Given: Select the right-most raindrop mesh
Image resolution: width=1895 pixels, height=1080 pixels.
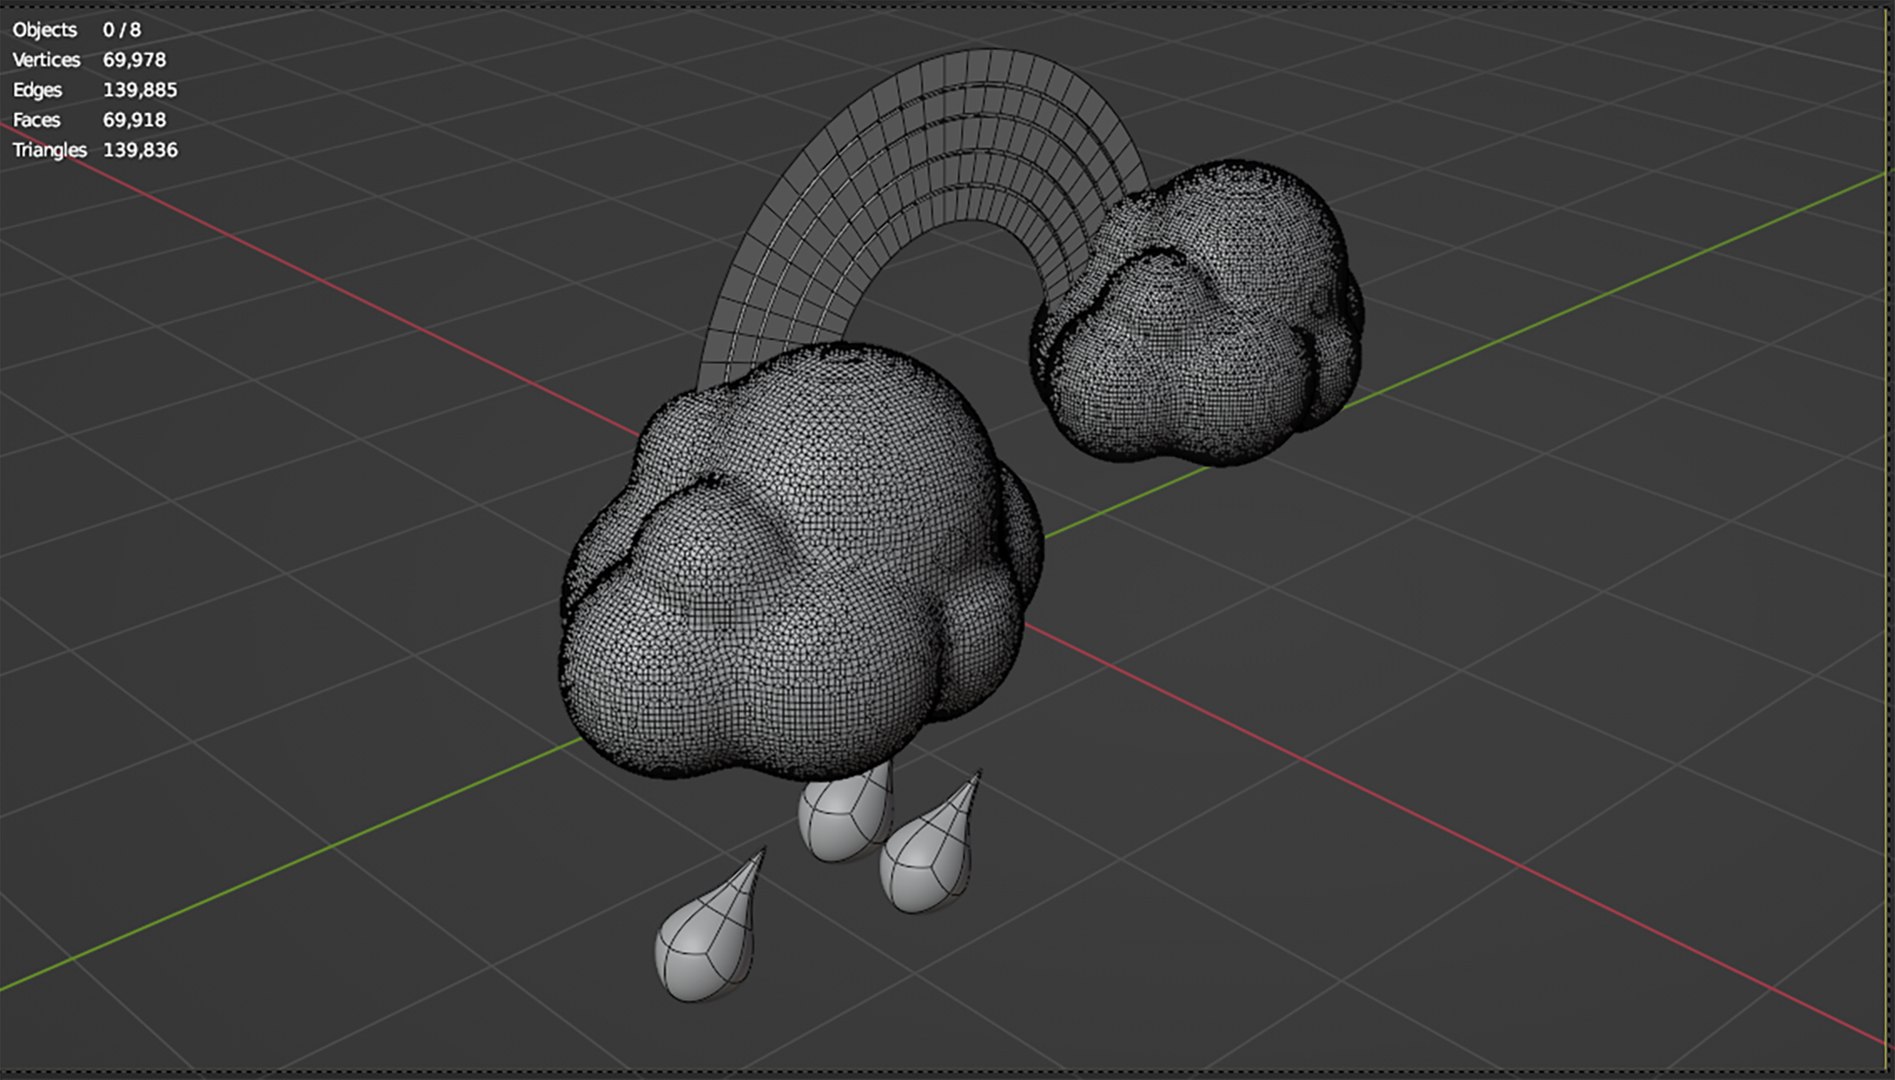Looking at the screenshot, I should click(927, 850).
